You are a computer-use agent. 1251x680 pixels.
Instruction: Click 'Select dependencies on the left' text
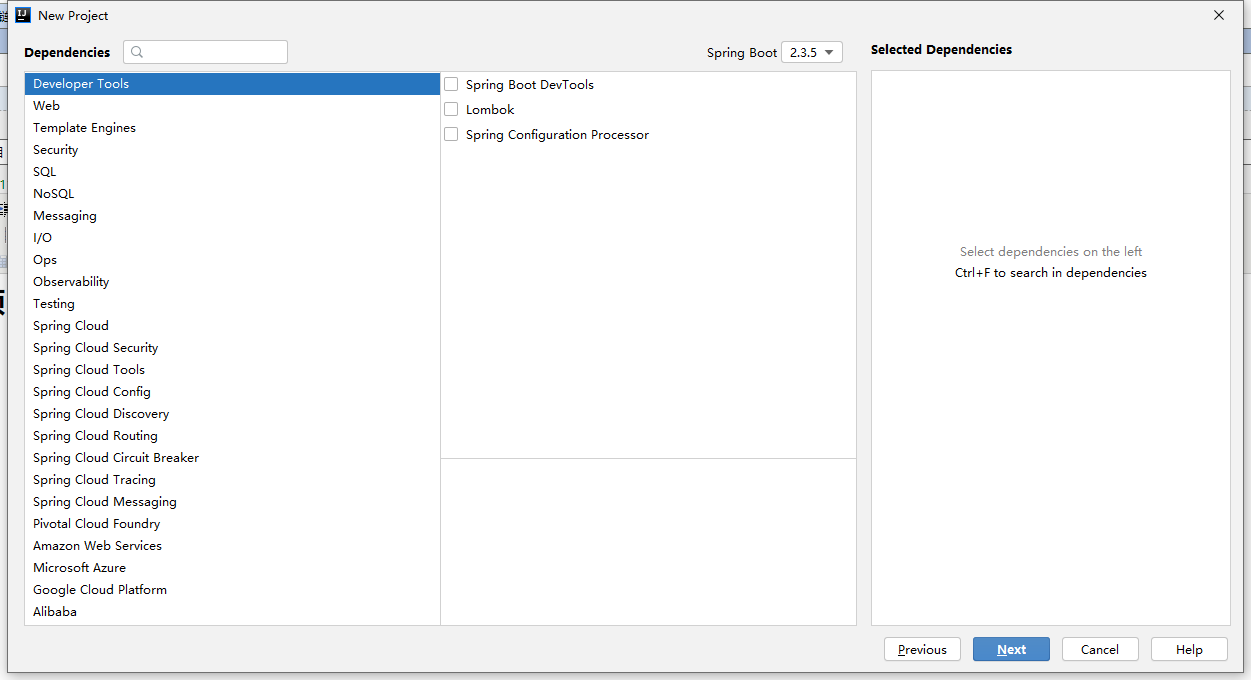(1051, 252)
